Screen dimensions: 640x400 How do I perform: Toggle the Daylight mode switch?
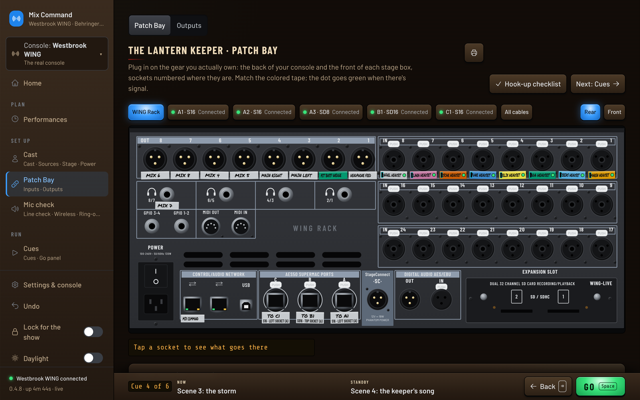tap(93, 358)
